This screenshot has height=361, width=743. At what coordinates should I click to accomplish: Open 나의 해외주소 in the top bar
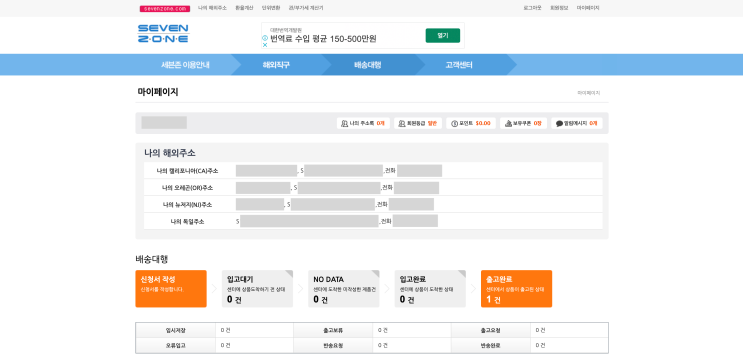click(212, 8)
